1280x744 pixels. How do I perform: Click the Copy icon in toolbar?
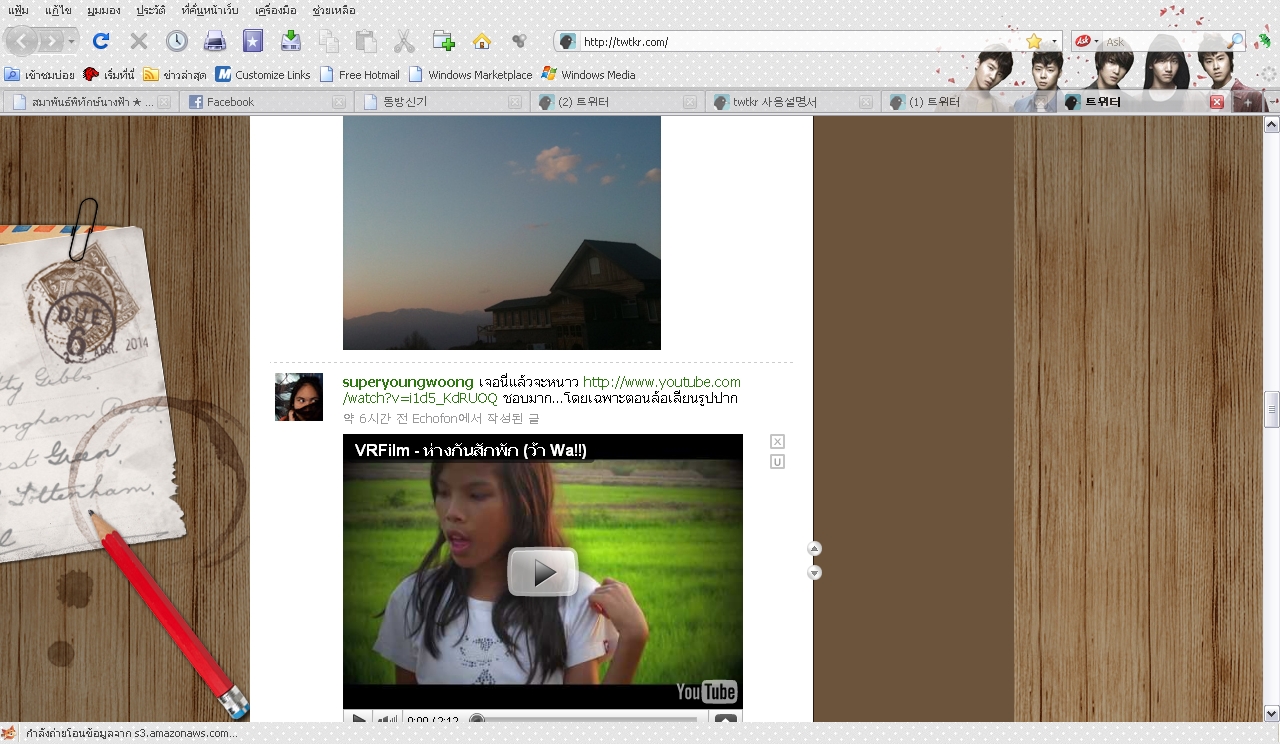[x=329, y=41]
